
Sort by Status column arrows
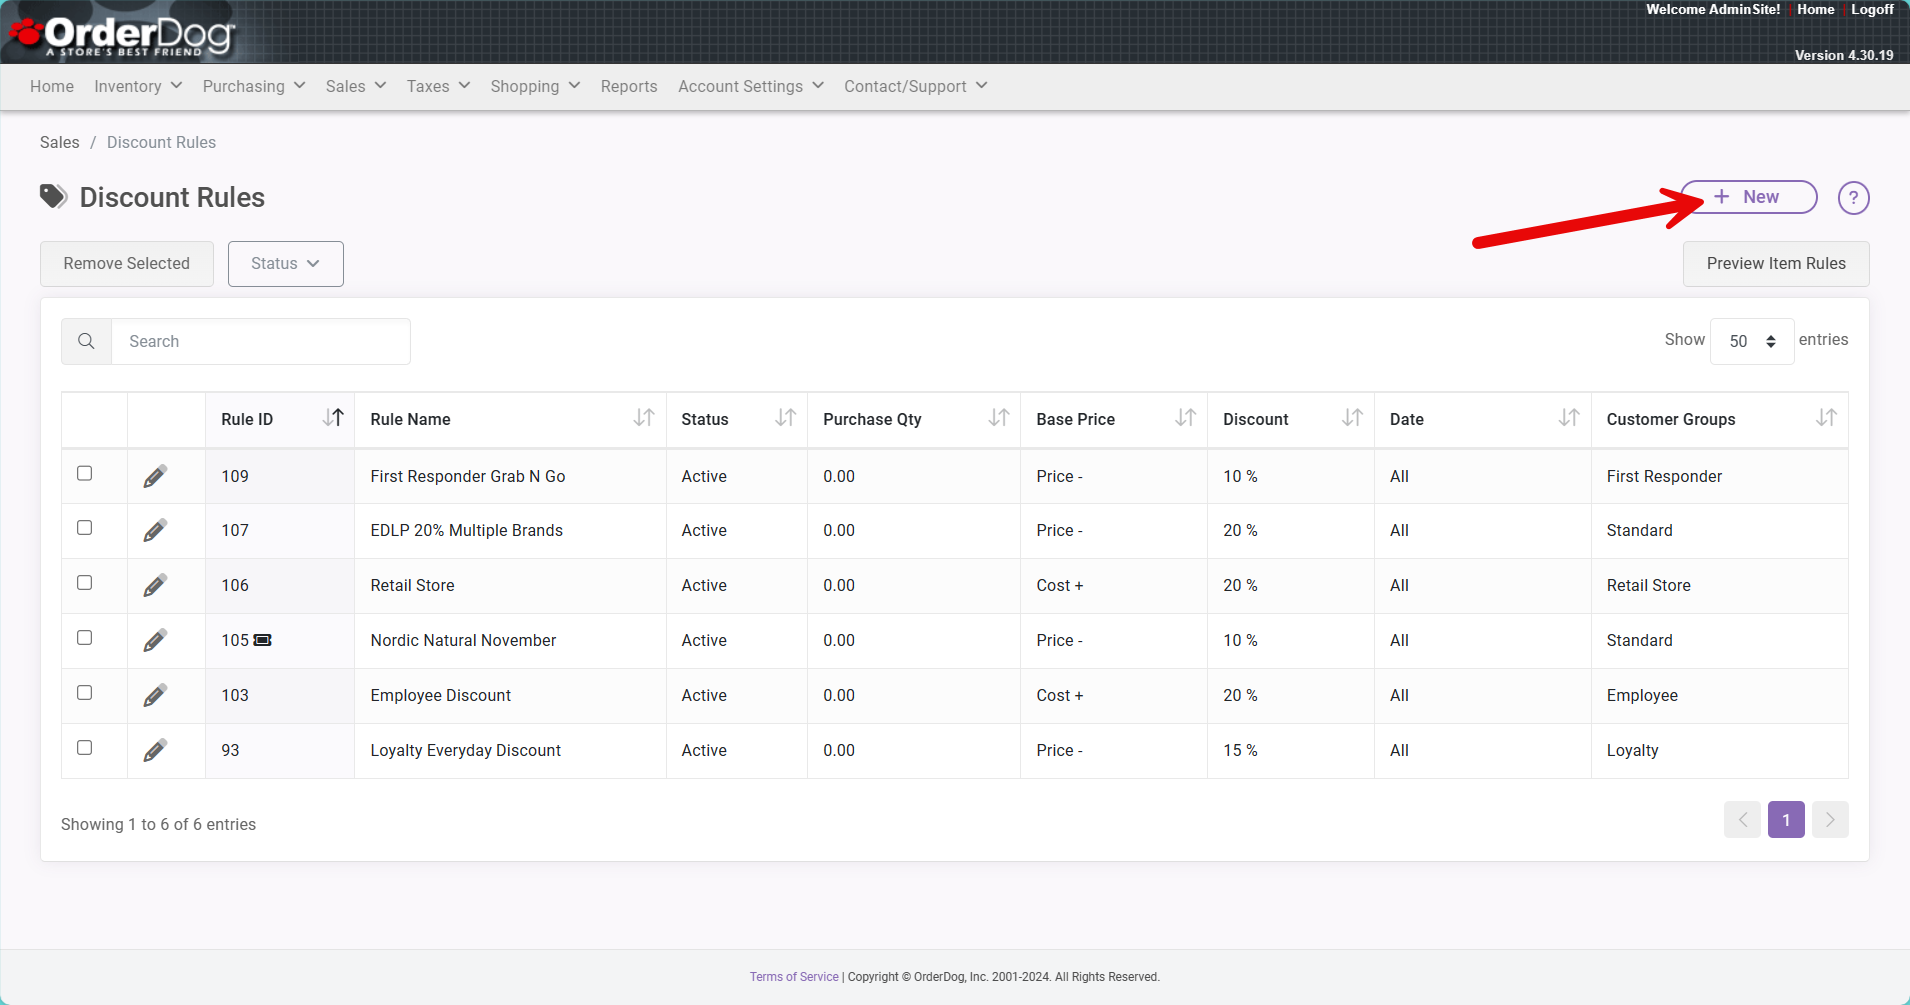coord(786,418)
